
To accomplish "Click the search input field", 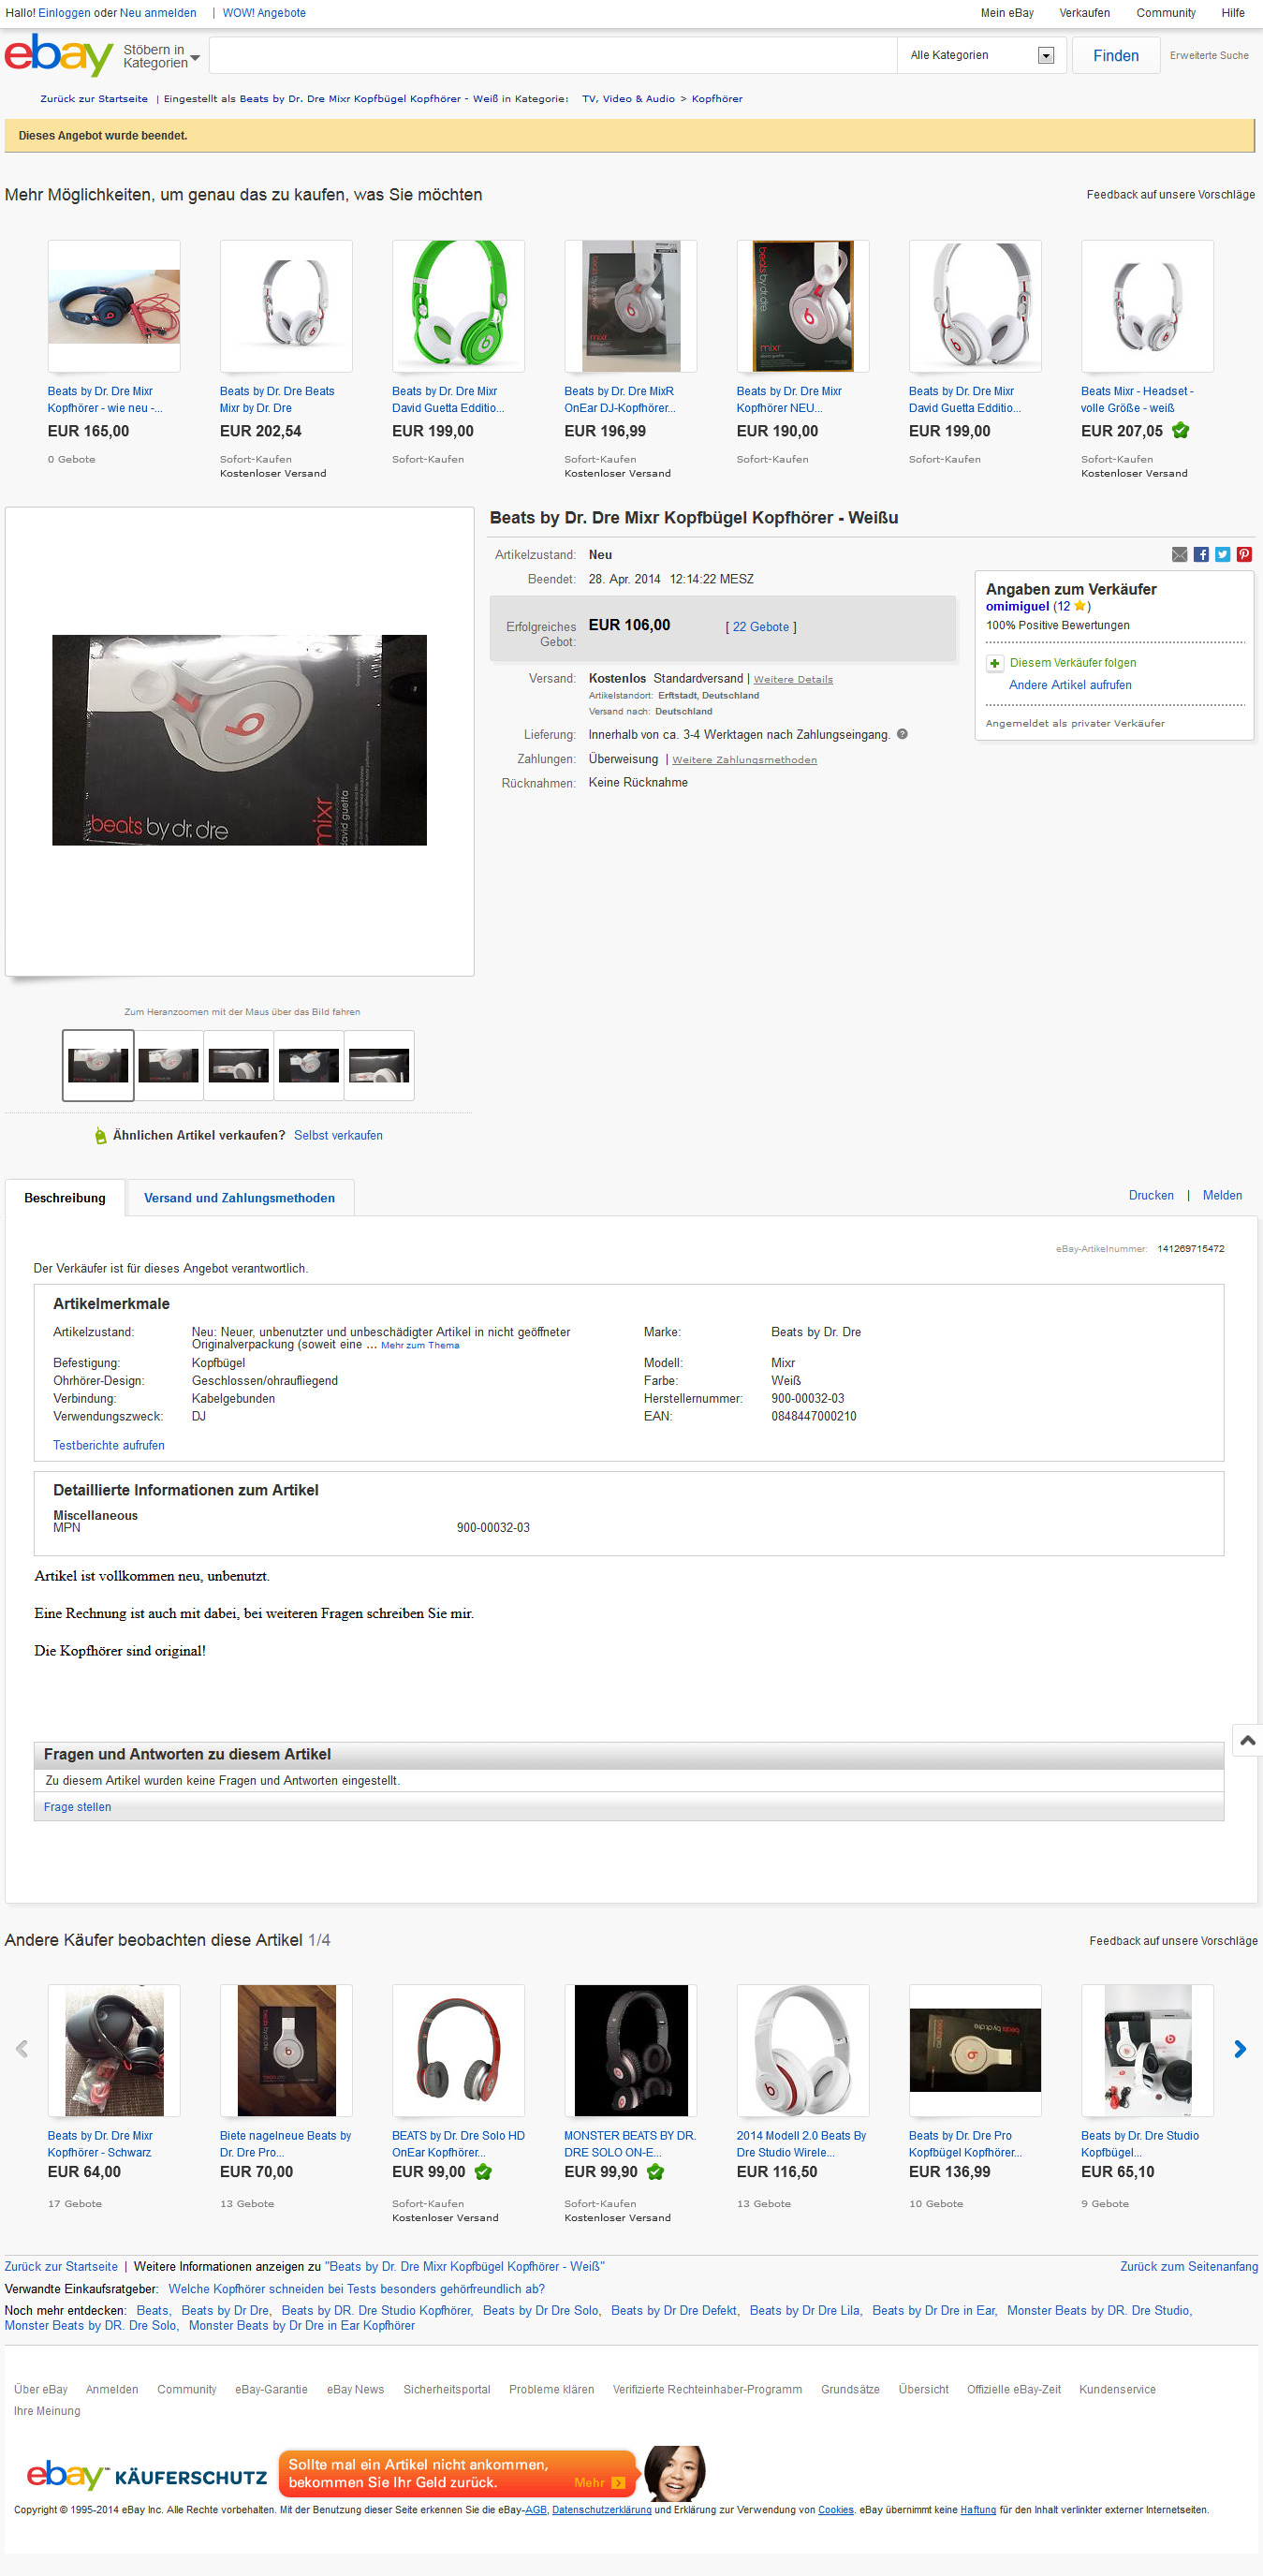I will point(553,56).
